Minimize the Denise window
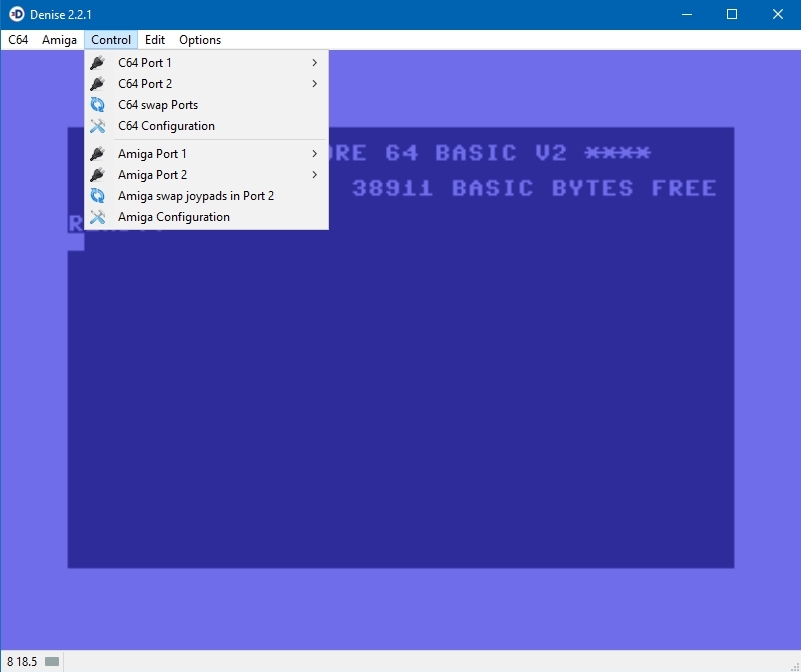This screenshot has width=801, height=672. point(687,14)
